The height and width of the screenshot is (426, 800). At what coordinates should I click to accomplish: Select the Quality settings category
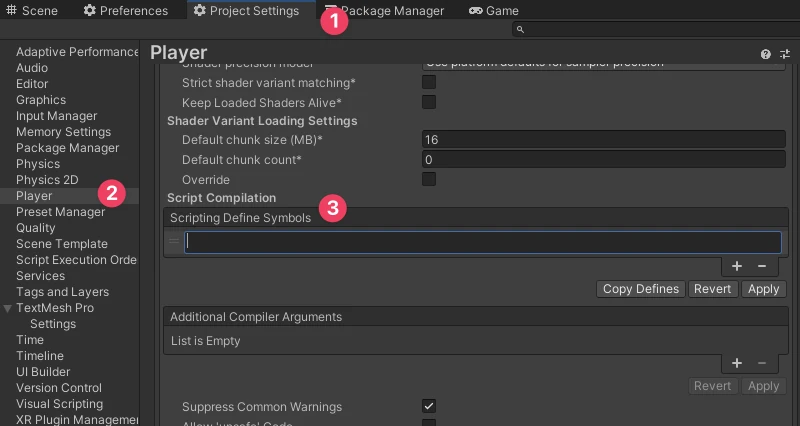tap(35, 228)
